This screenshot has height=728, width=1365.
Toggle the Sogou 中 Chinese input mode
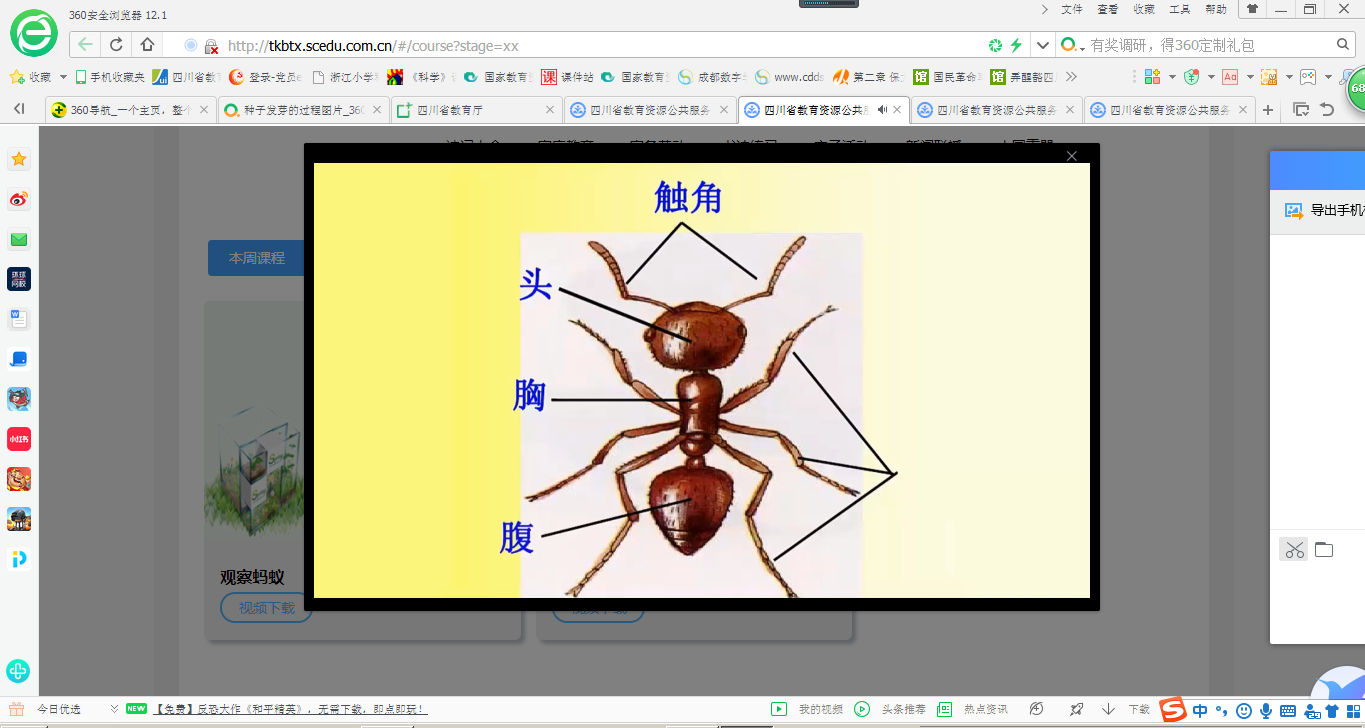point(1200,711)
